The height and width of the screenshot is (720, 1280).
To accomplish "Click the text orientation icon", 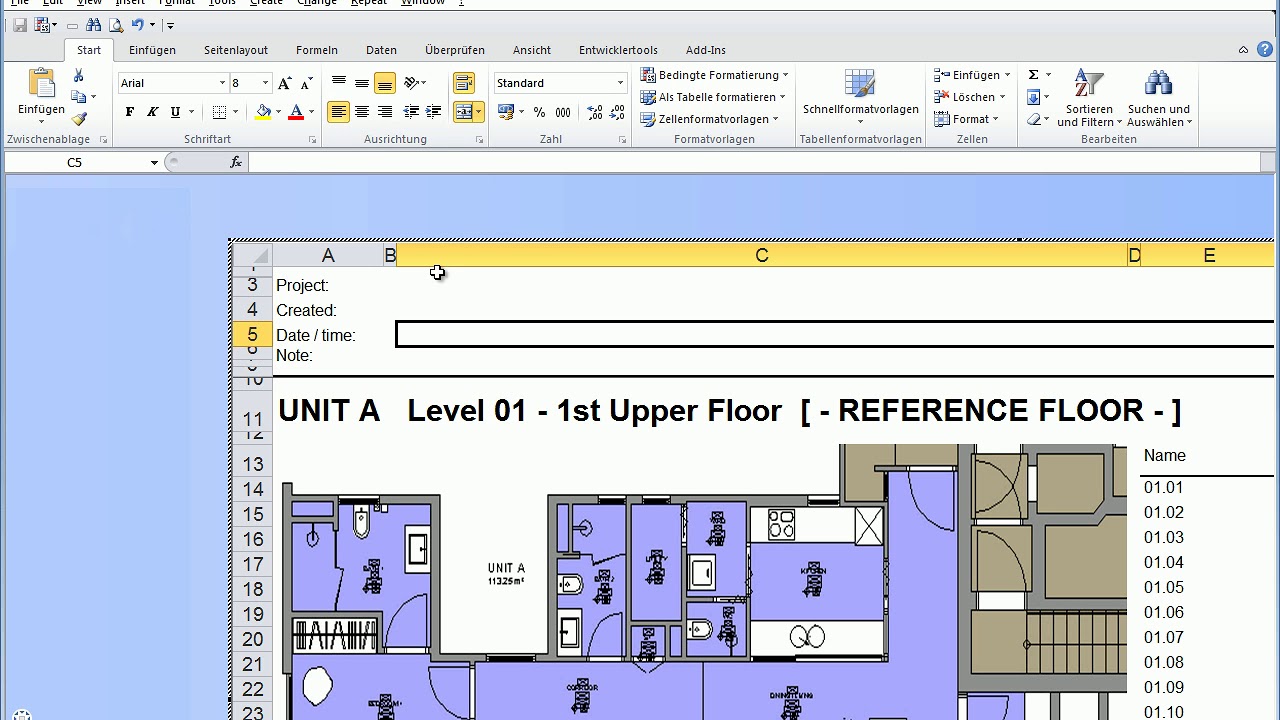I will click(412, 83).
